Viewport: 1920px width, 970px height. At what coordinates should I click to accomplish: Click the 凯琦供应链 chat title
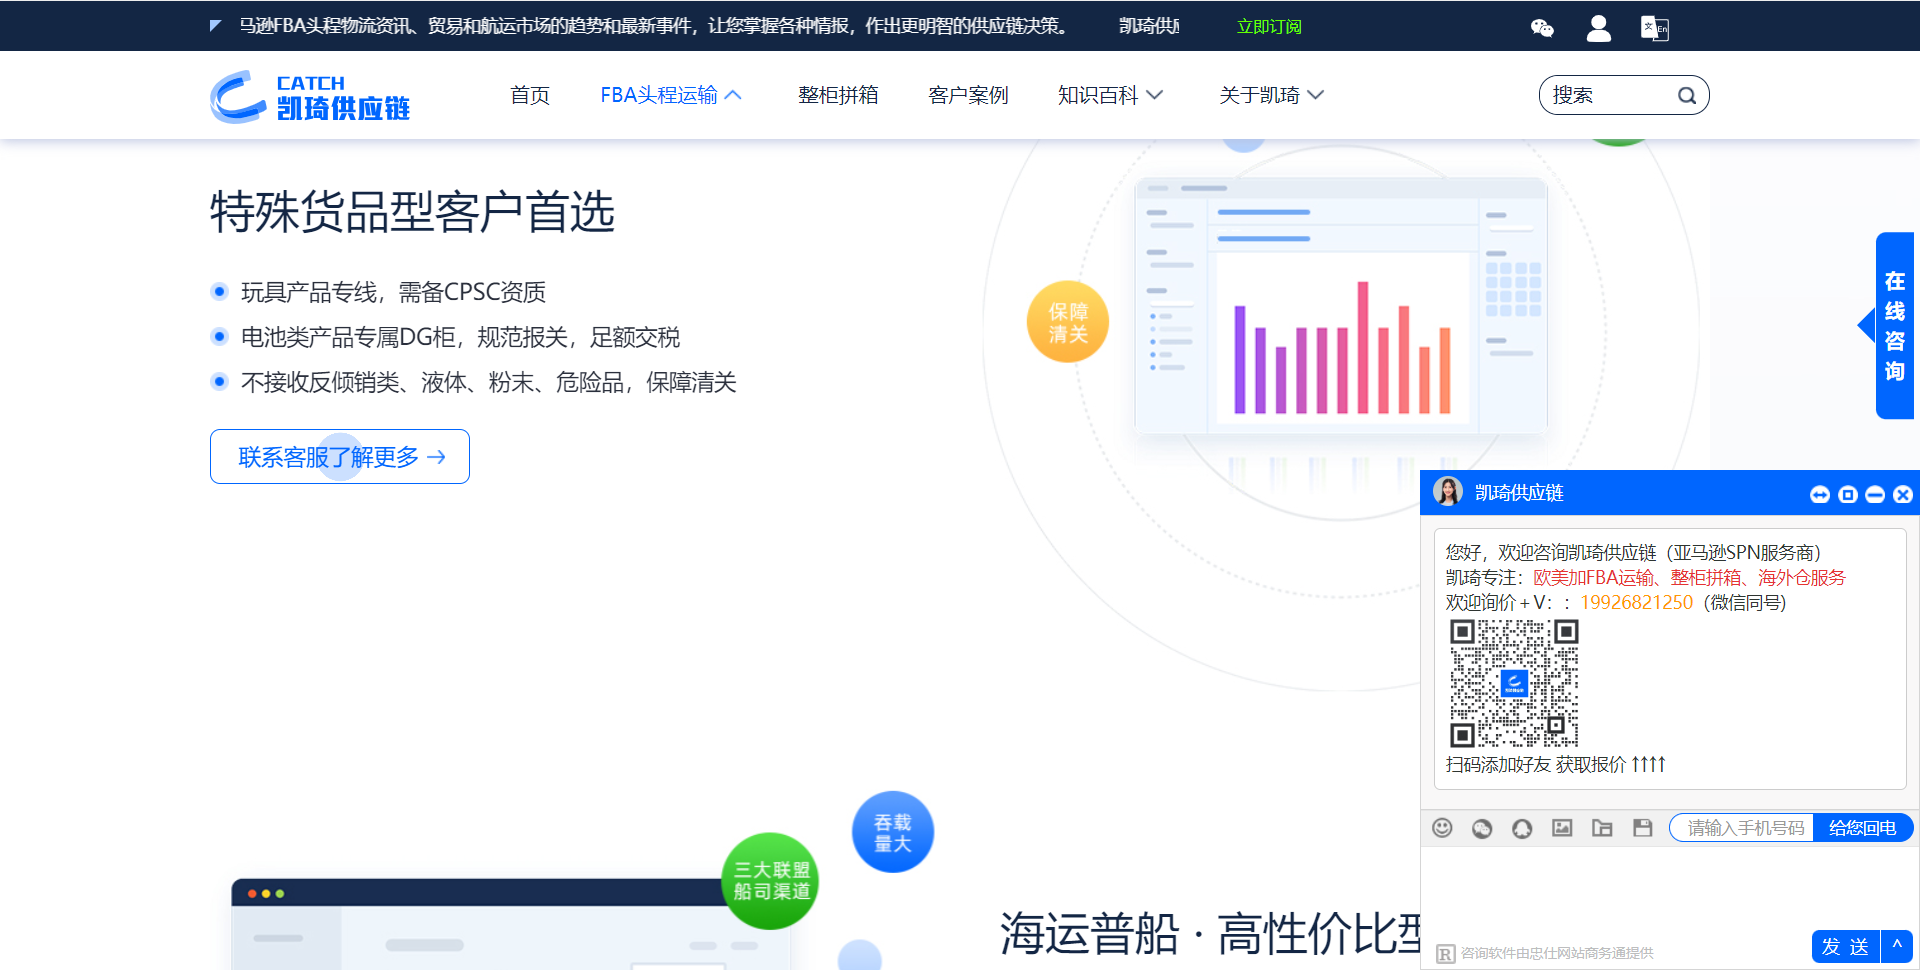1519,493
